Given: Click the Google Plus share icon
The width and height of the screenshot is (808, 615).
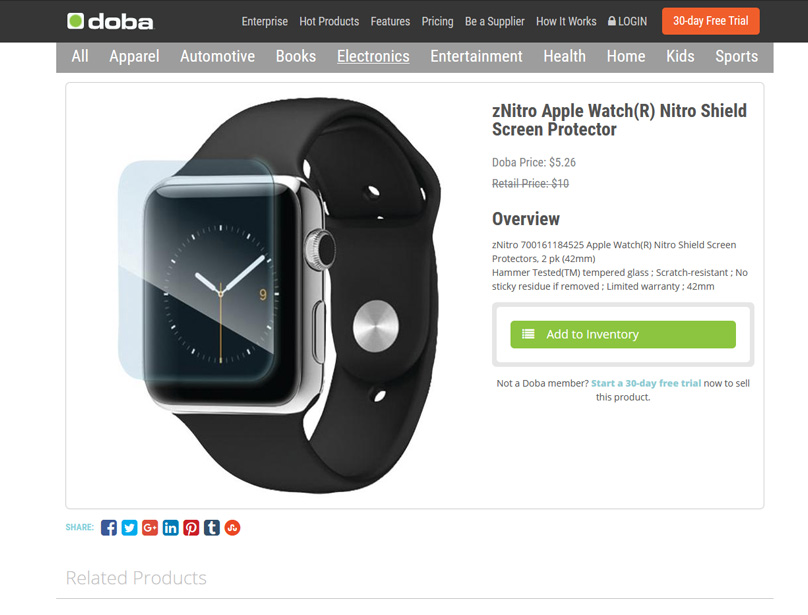Looking at the screenshot, I should 150,527.
